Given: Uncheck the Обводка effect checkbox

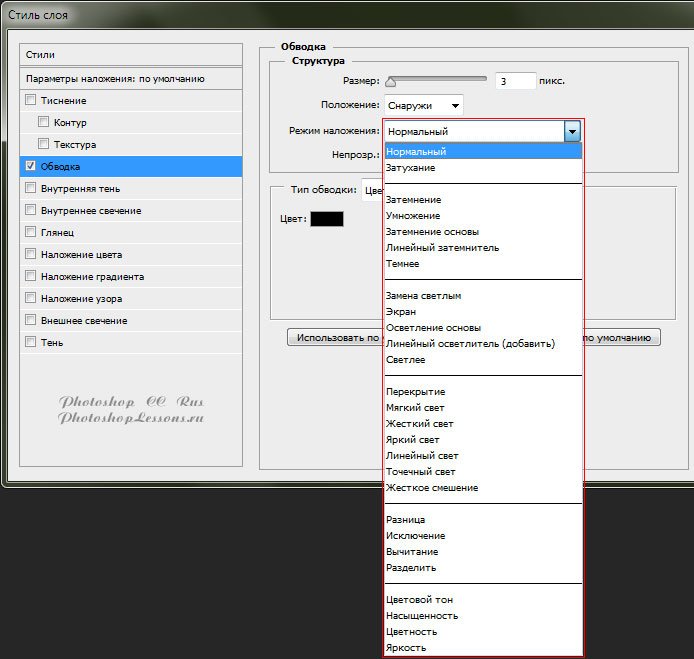Looking at the screenshot, I should point(31,166).
